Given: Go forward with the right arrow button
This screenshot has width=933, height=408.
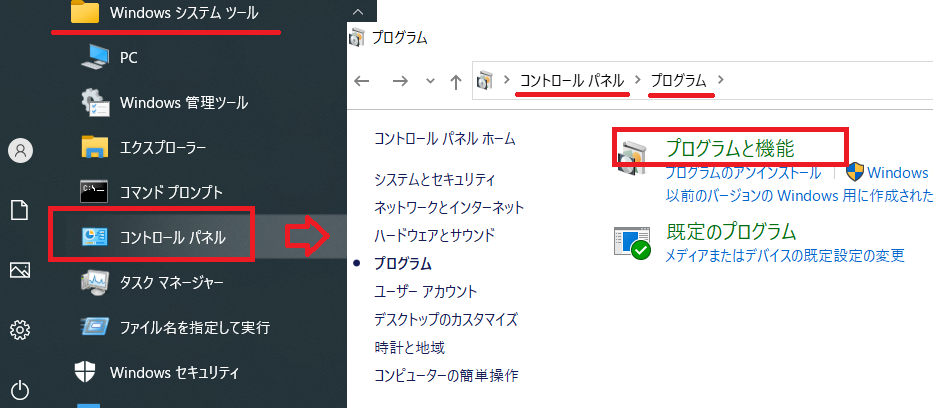Looking at the screenshot, I should pyautogui.click(x=400, y=81).
